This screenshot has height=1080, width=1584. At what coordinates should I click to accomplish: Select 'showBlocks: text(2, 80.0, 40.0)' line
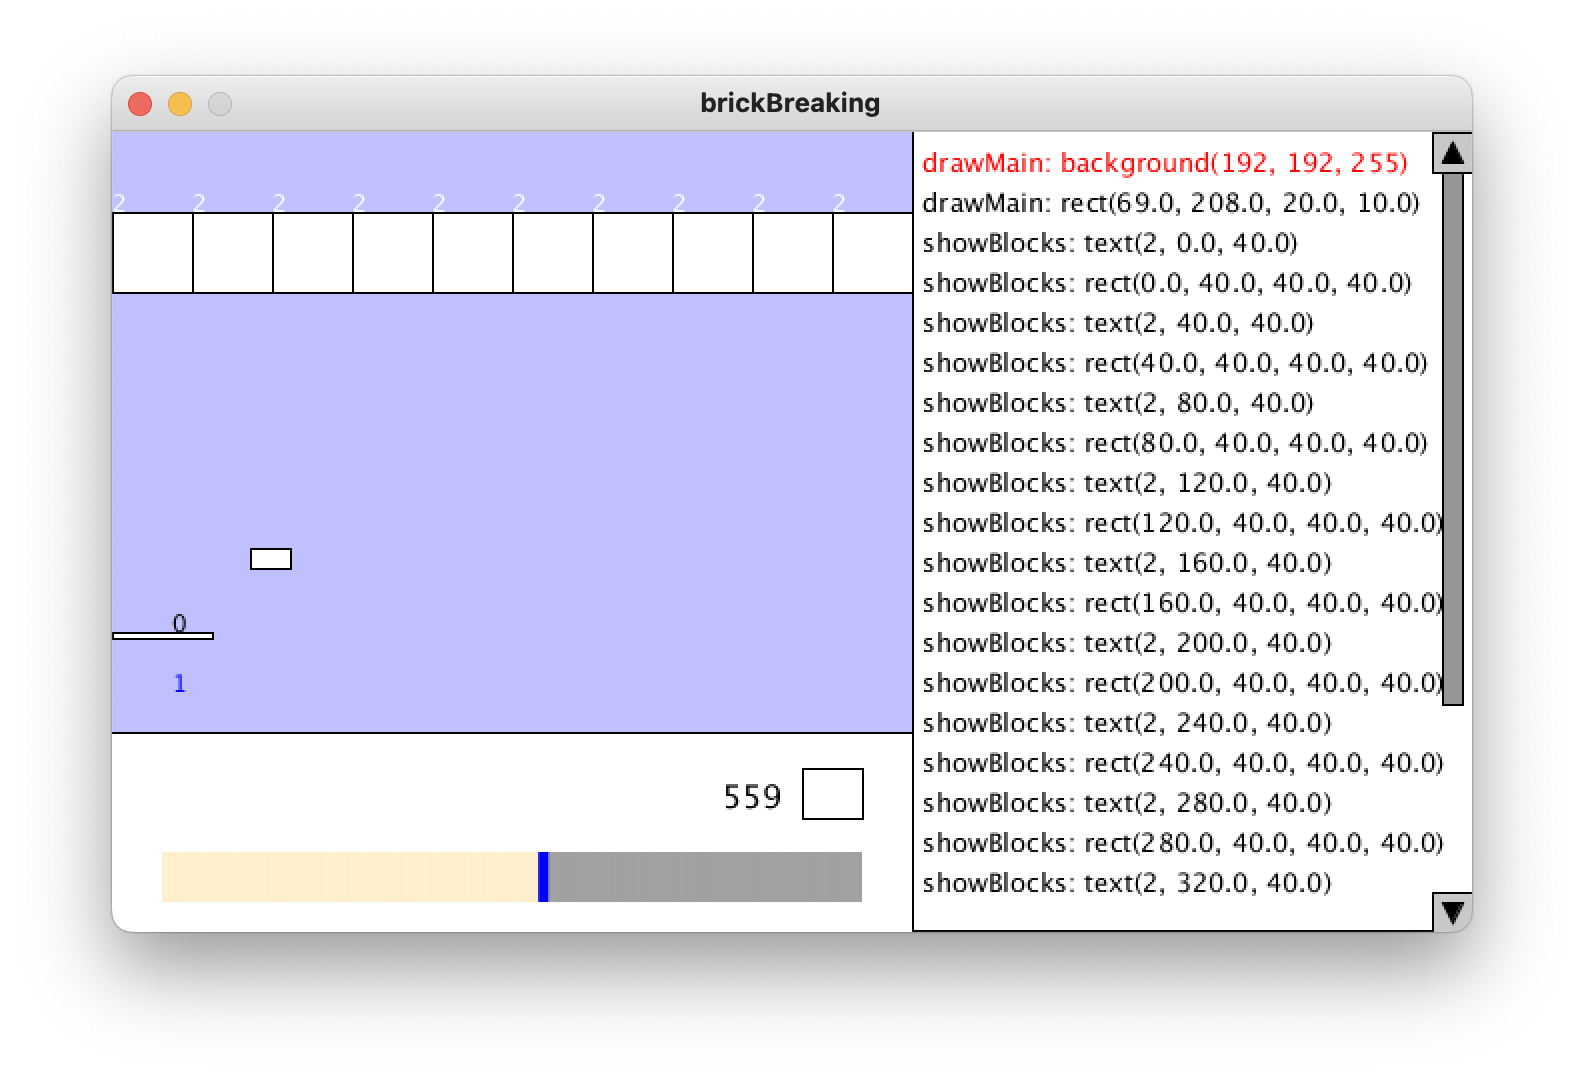(x=1118, y=403)
